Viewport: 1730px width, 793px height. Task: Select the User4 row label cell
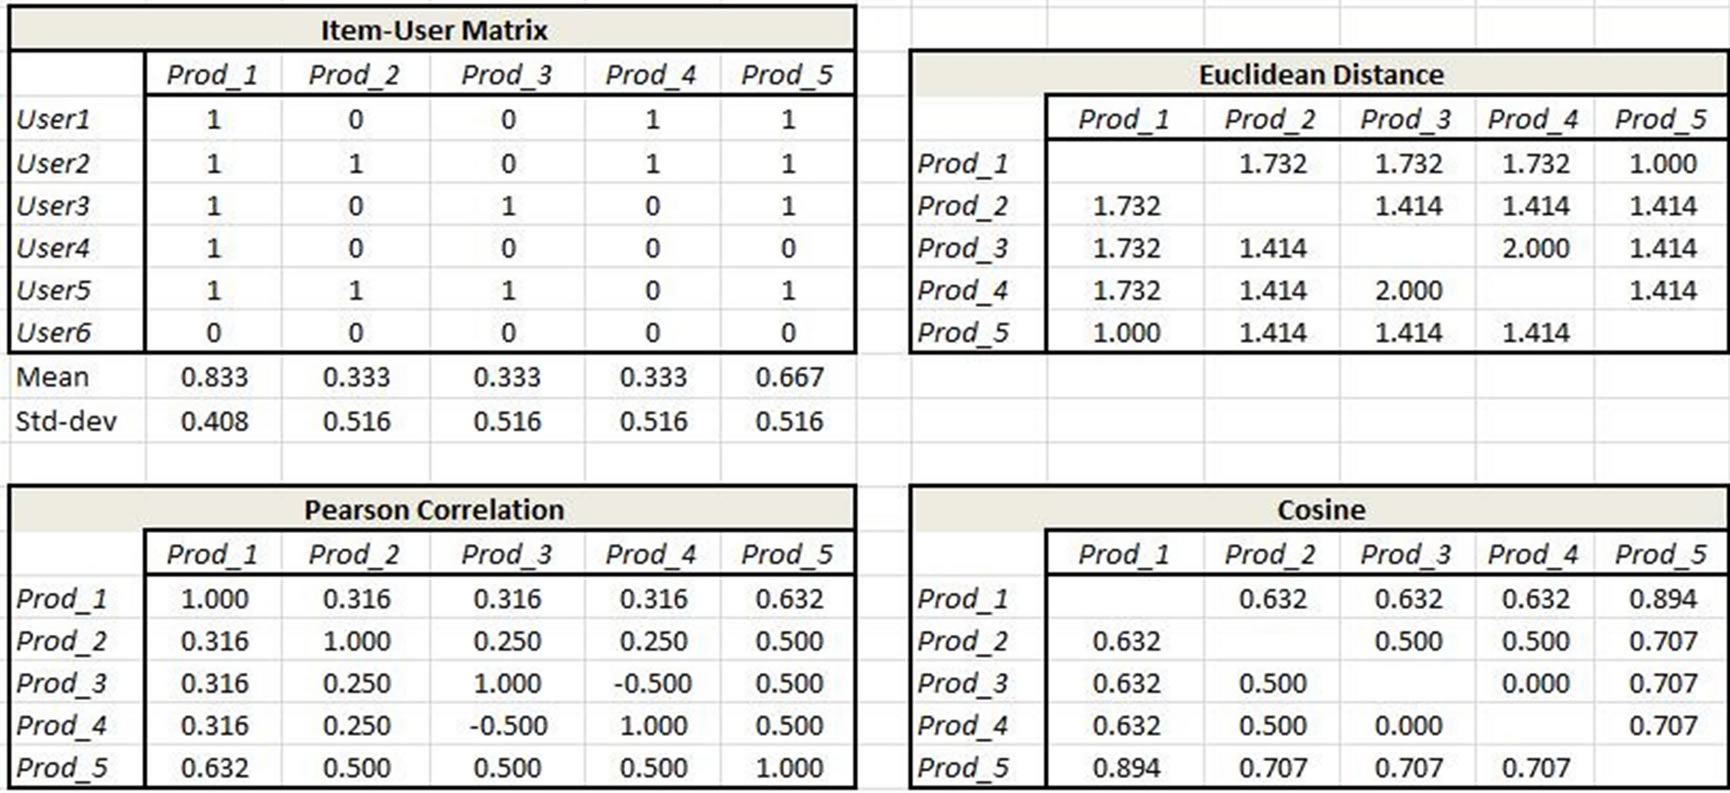54,248
